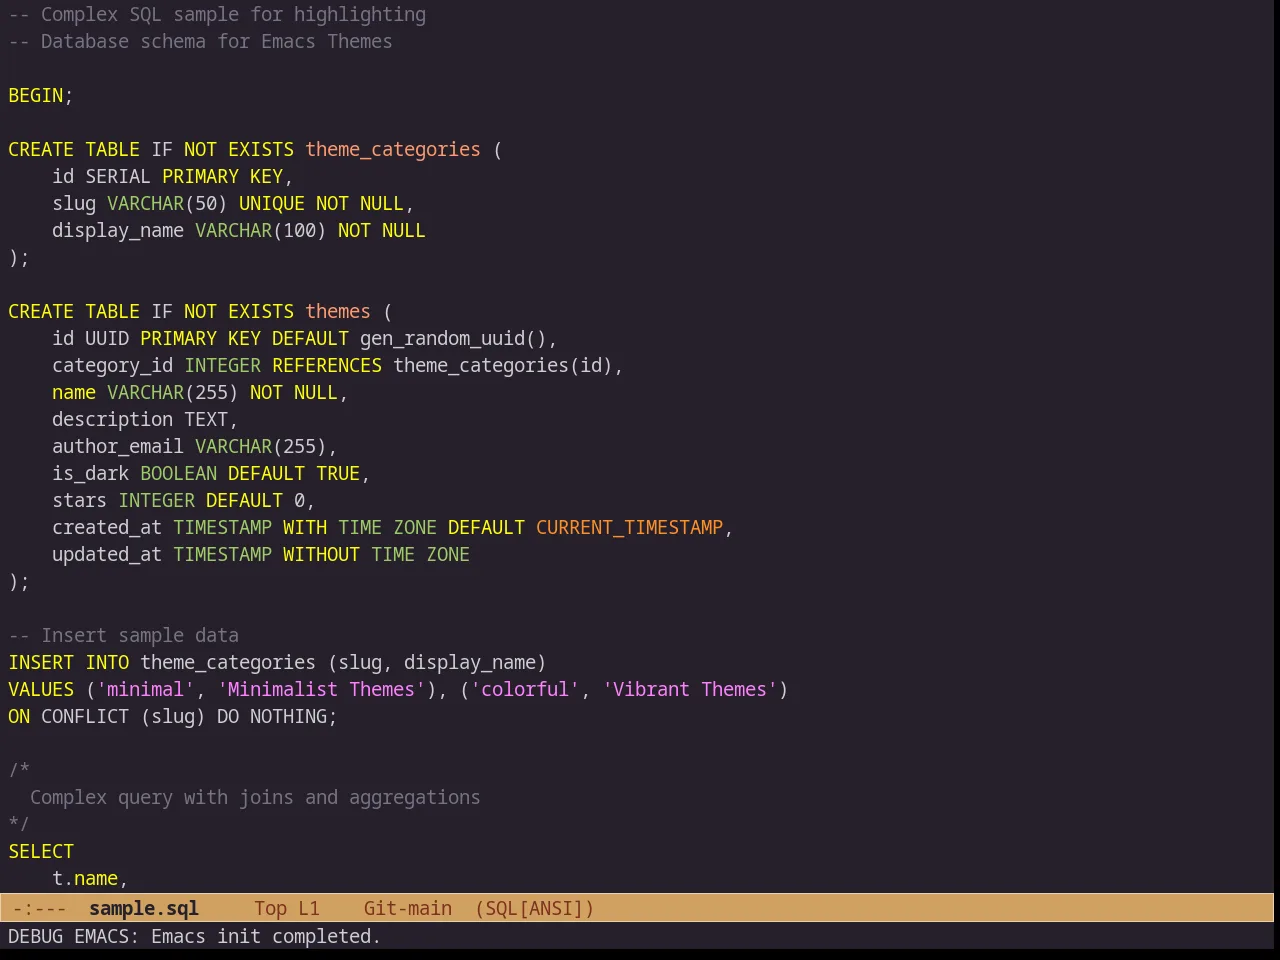Click the description column name
1280x960 pixels.
tap(113, 419)
